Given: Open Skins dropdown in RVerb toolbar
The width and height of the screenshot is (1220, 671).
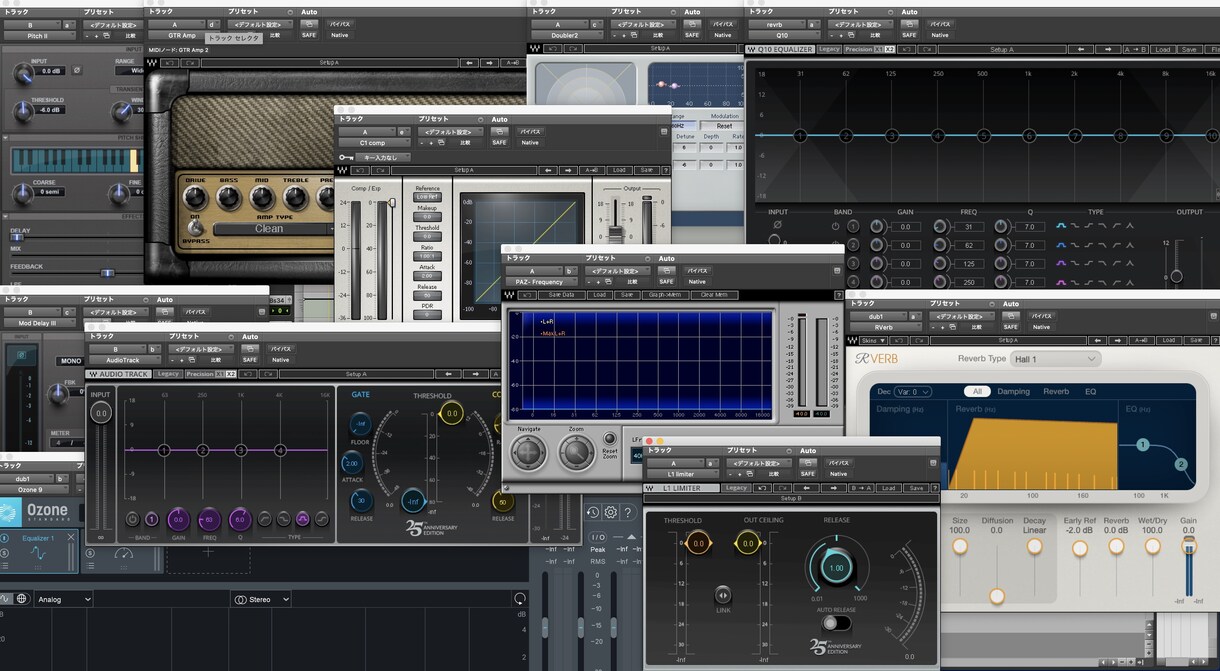Looking at the screenshot, I should tap(874, 340).
